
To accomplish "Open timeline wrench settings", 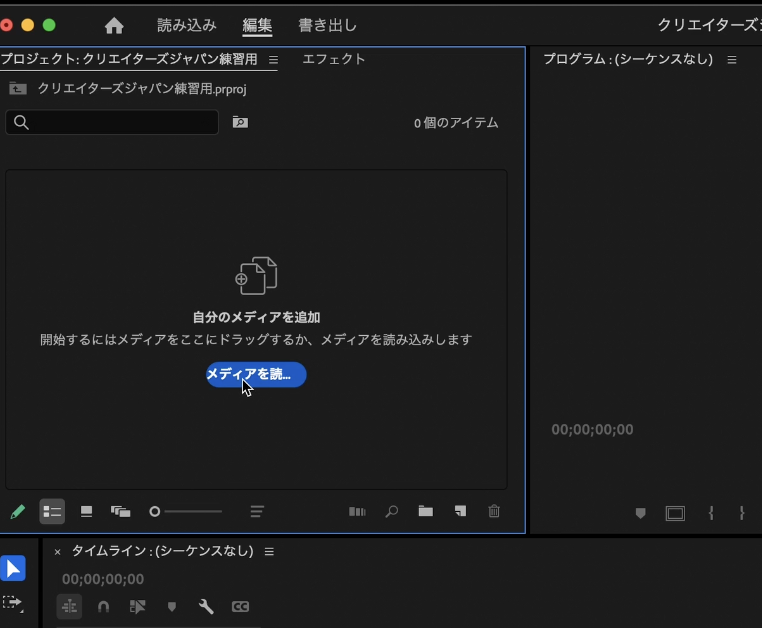I will click(206, 606).
